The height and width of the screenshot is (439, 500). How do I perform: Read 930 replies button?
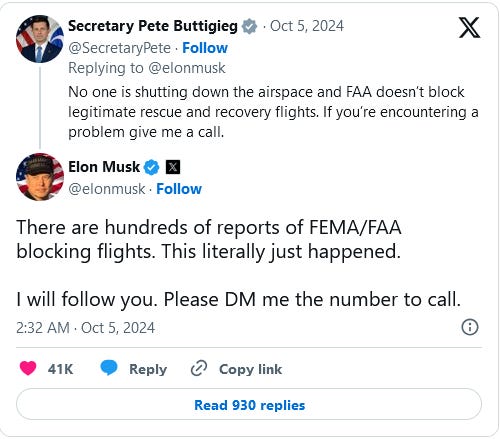[249, 404]
